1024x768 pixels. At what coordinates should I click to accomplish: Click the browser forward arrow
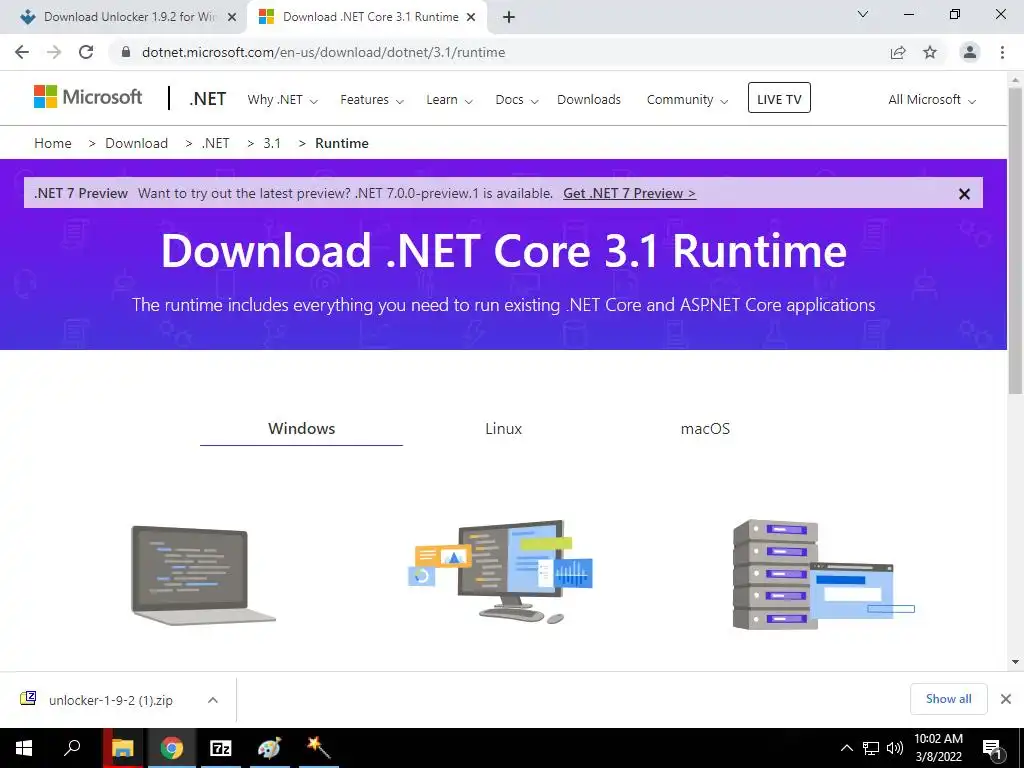click(x=54, y=52)
